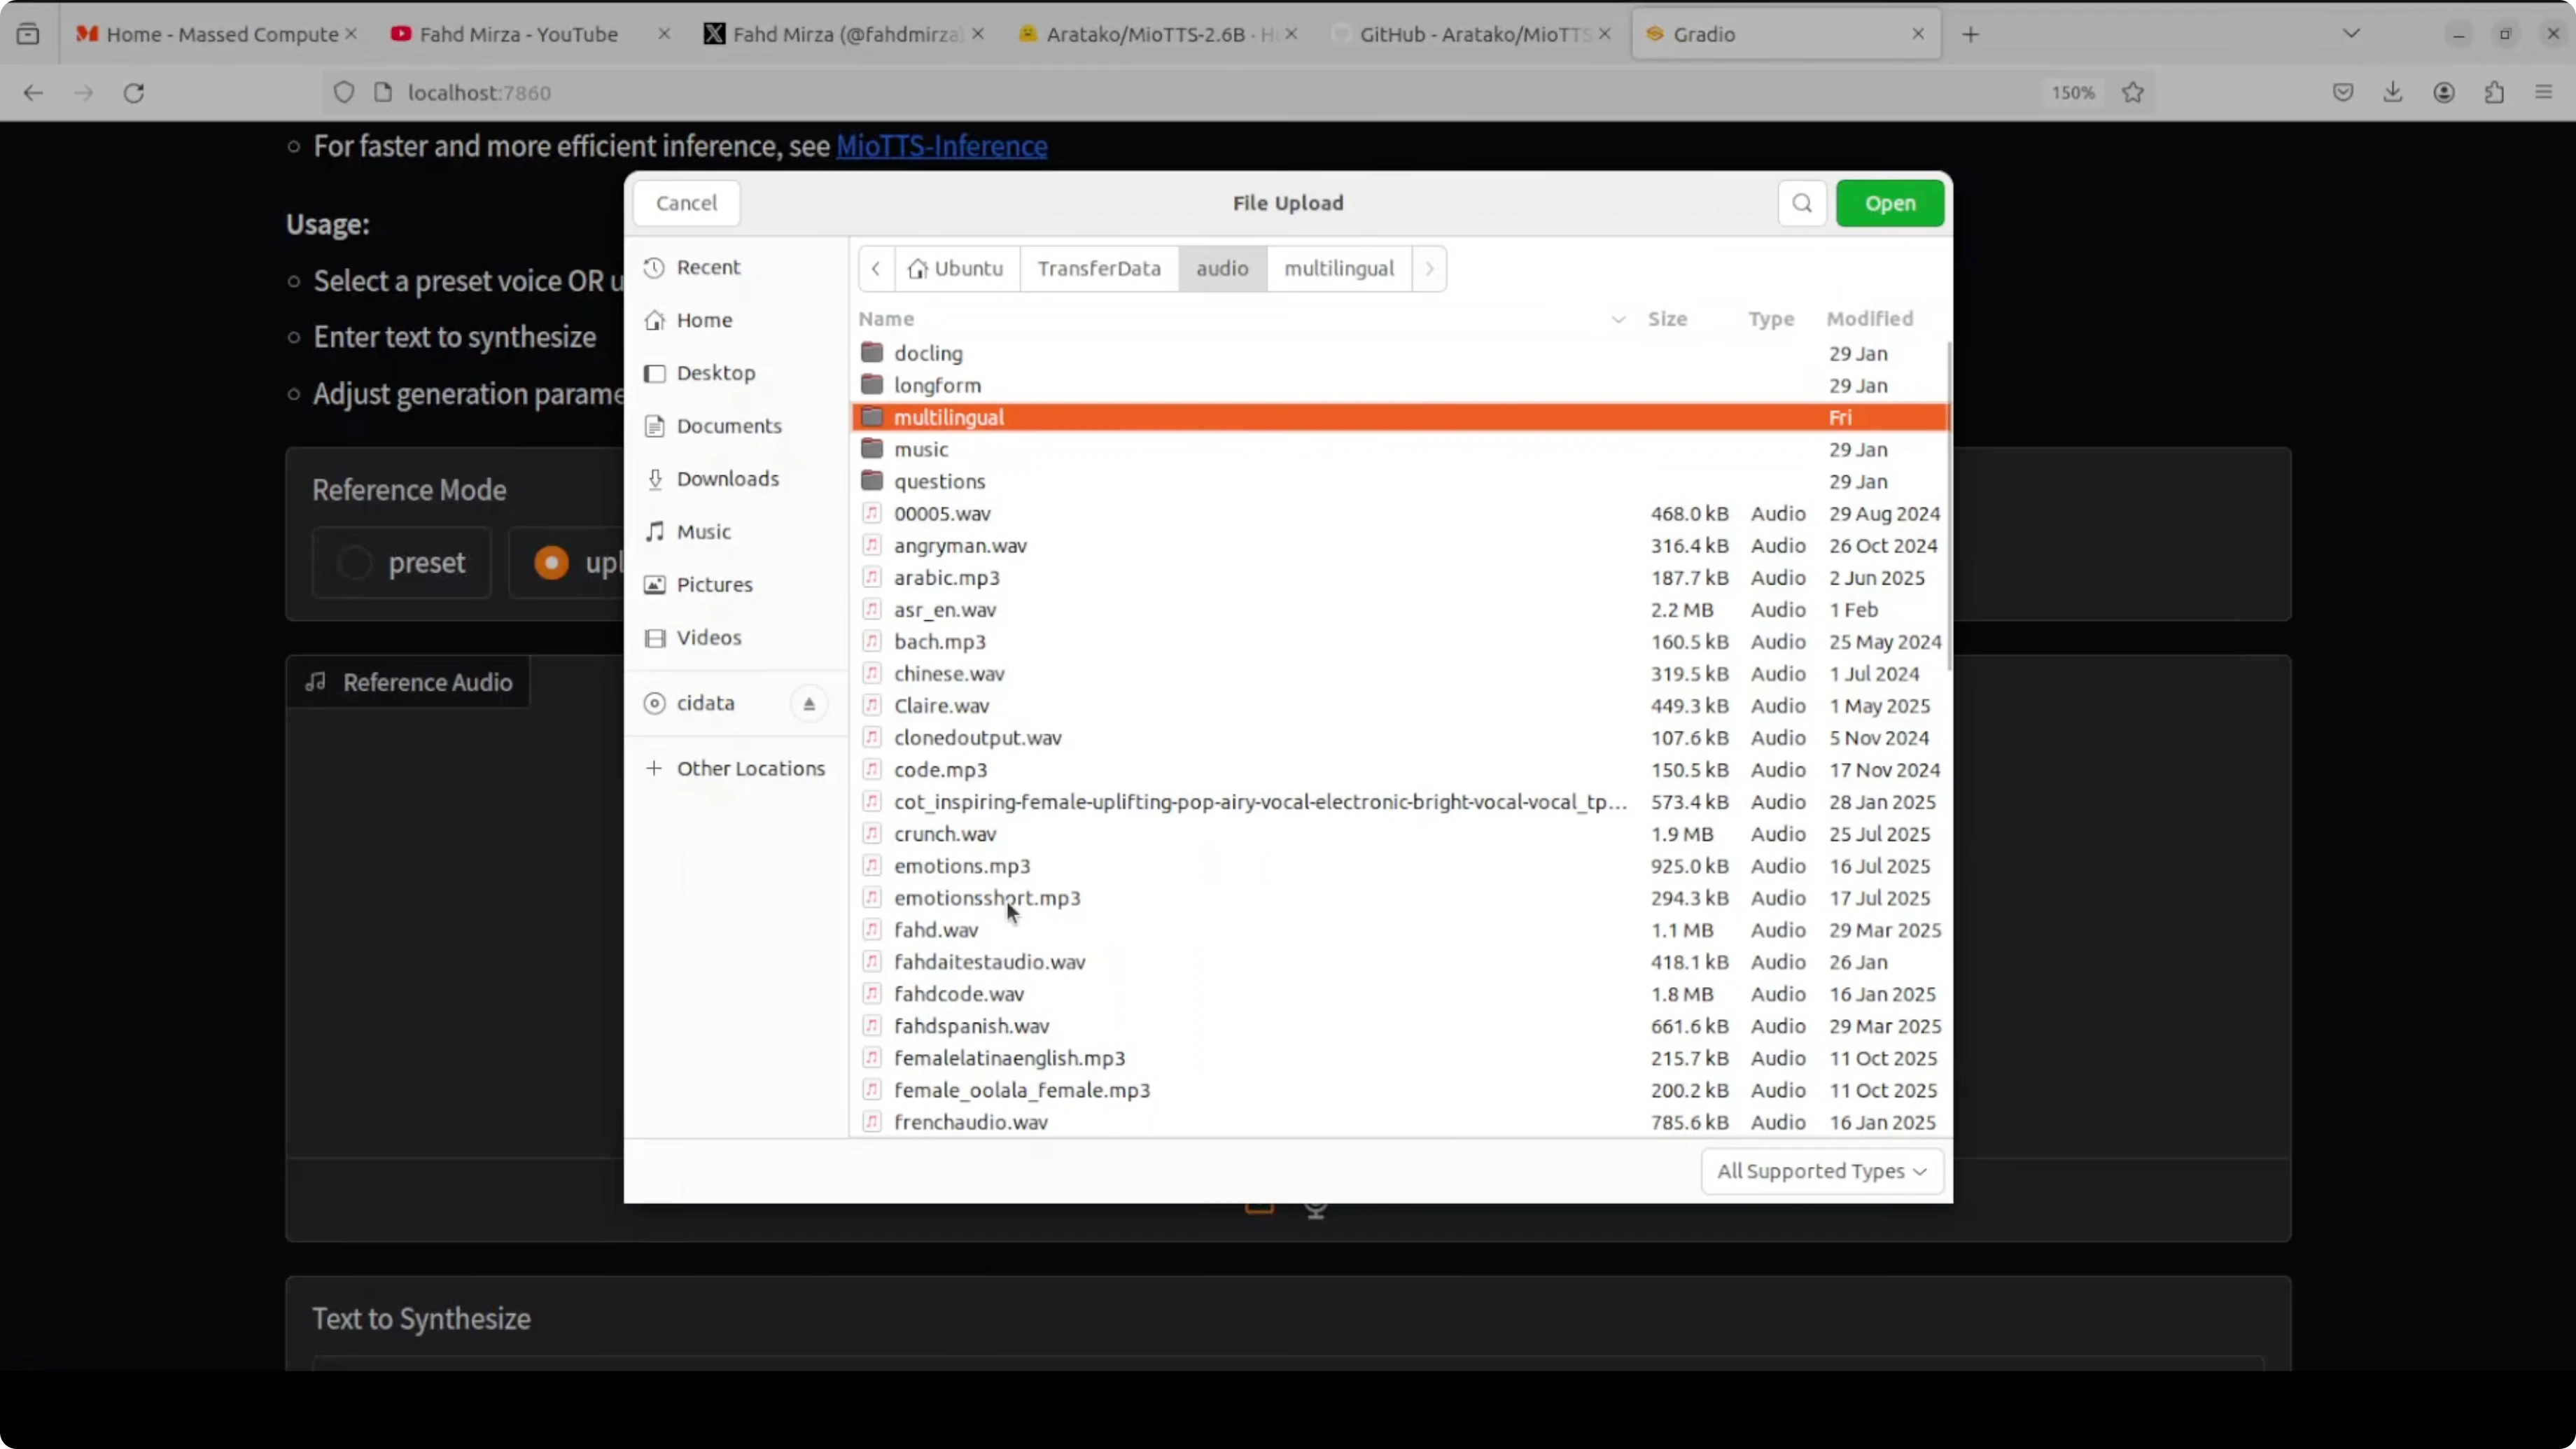Bookmark this page with star icon

(2133, 93)
